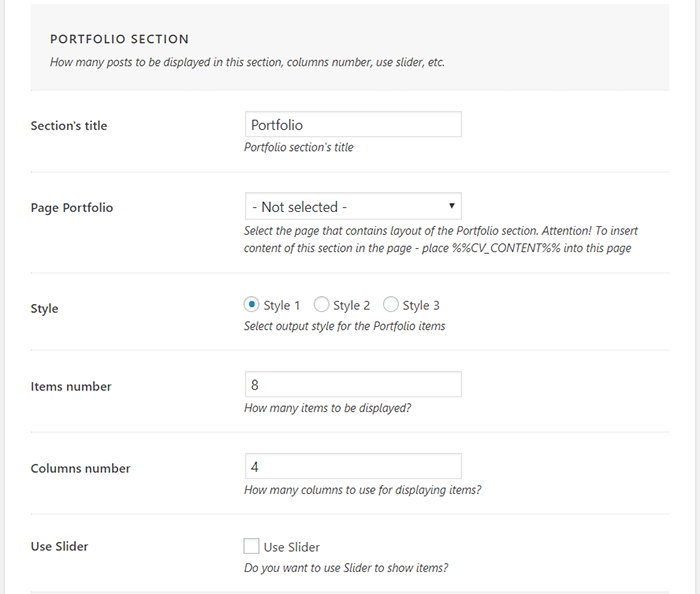700x594 pixels.
Task: Select the Style 1 radio button
Action: point(252,305)
